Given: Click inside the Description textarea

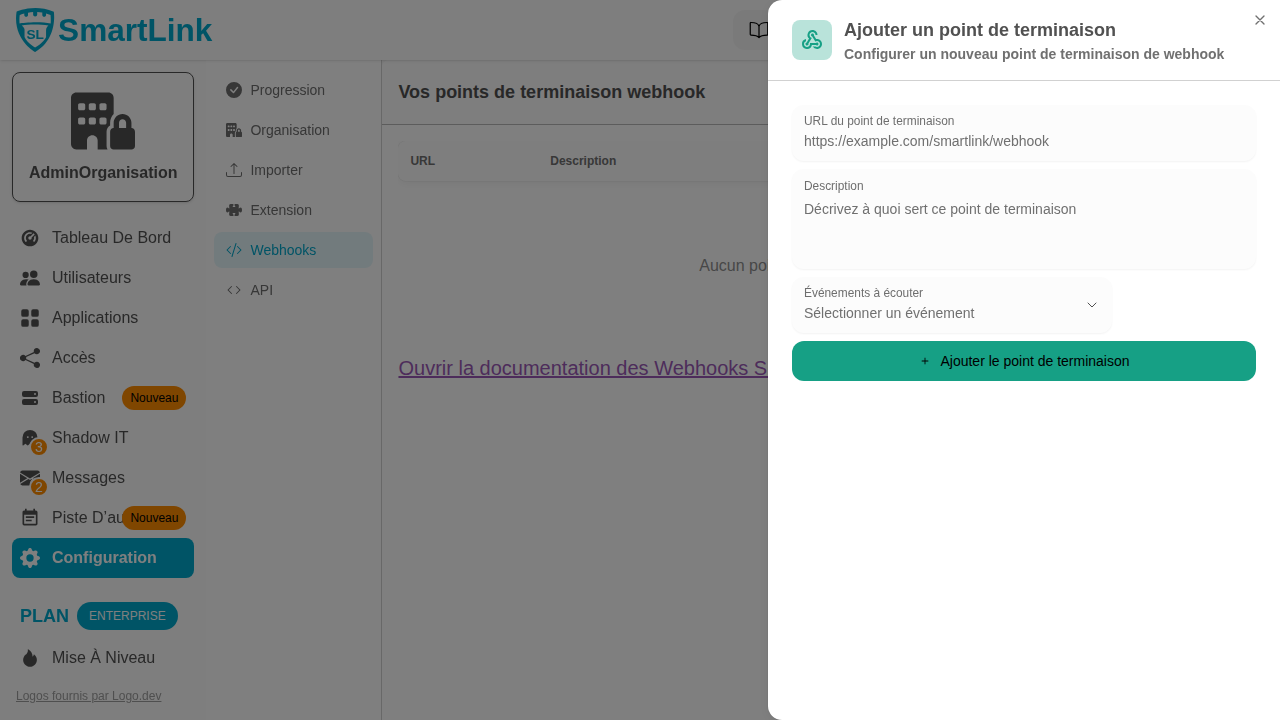Looking at the screenshot, I should tap(1023, 220).
